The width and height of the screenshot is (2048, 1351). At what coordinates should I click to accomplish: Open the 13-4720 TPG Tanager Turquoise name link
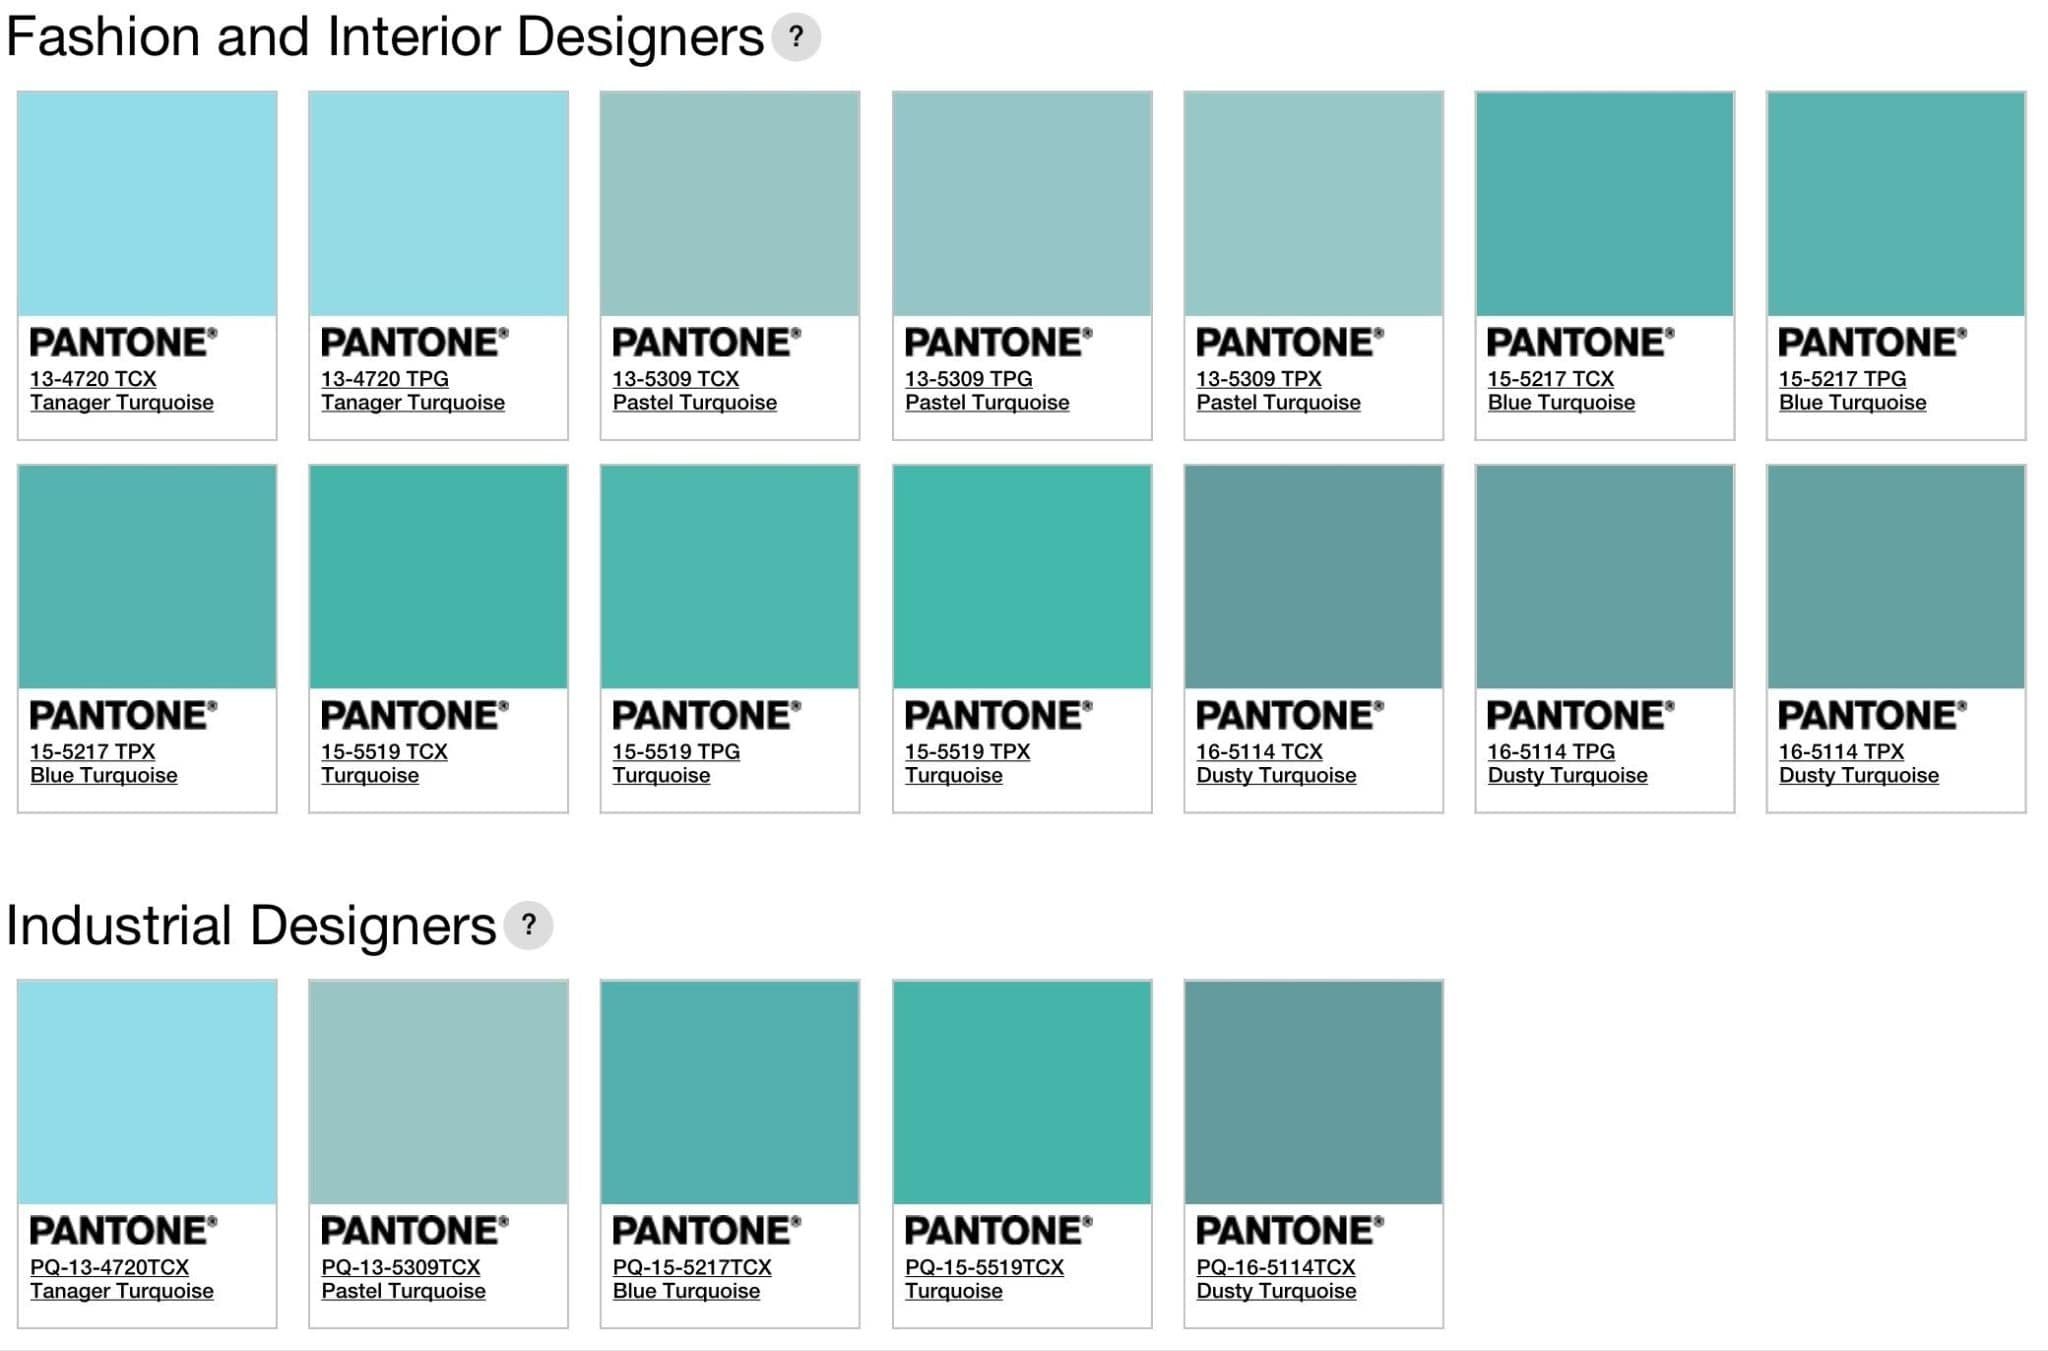click(412, 403)
